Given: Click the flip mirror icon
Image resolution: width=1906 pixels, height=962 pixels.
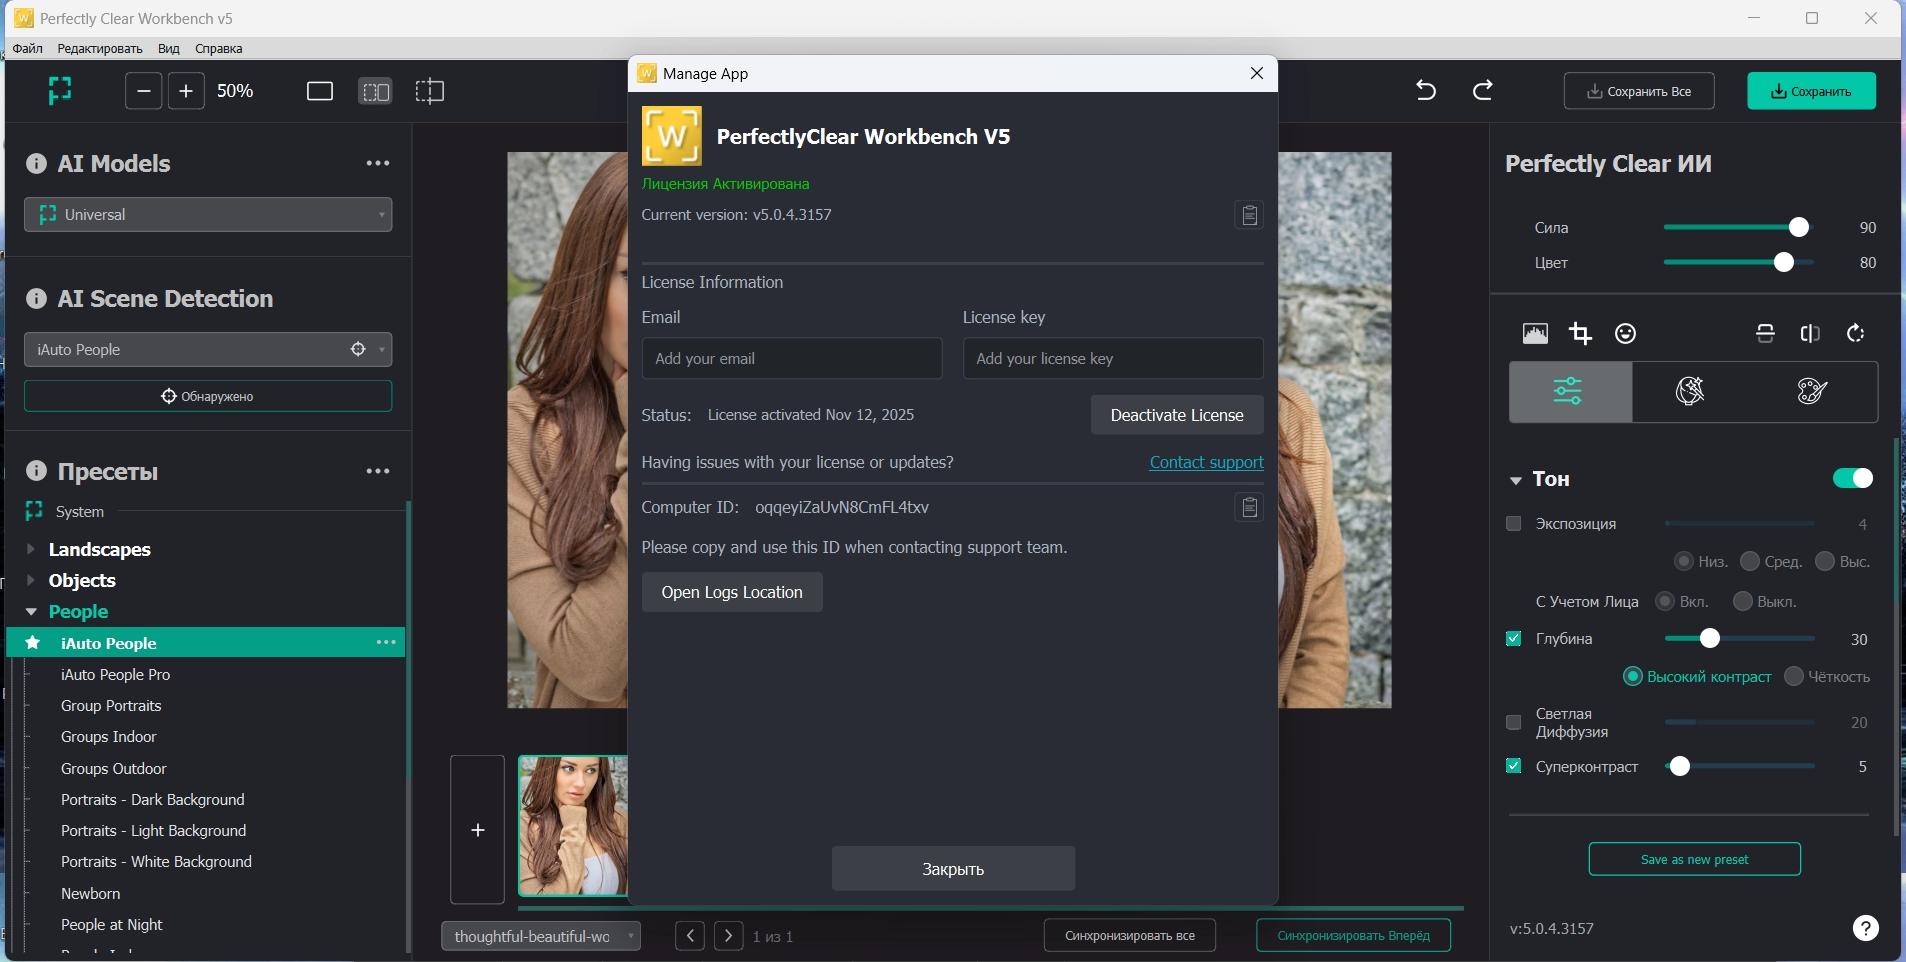Looking at the screenshot, I should point(1810,334).
